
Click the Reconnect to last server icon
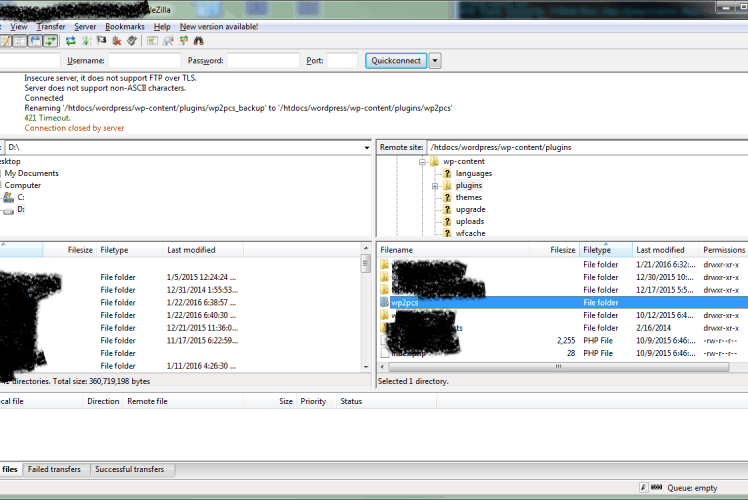click(x=131, y=41)
